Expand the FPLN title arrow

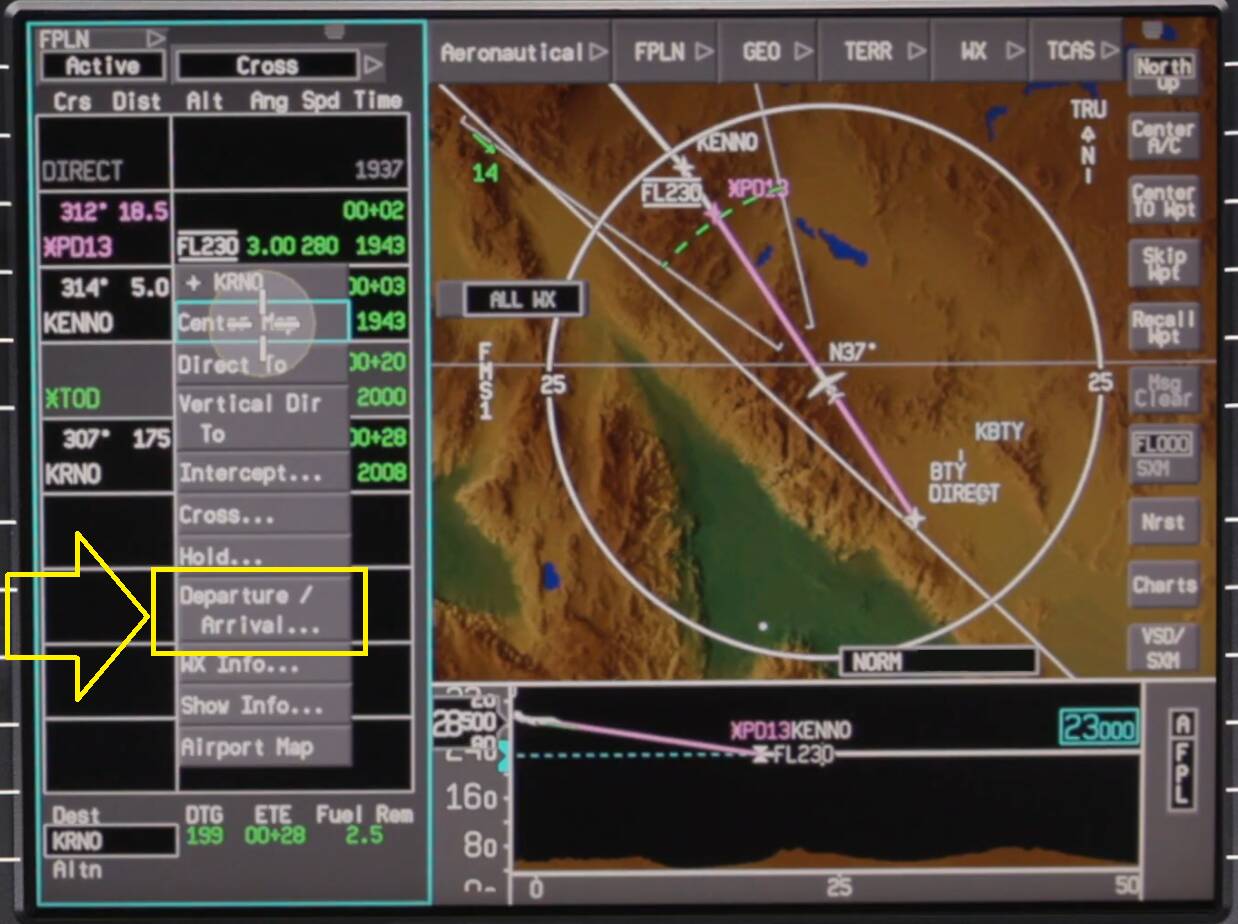pos(154,39)
